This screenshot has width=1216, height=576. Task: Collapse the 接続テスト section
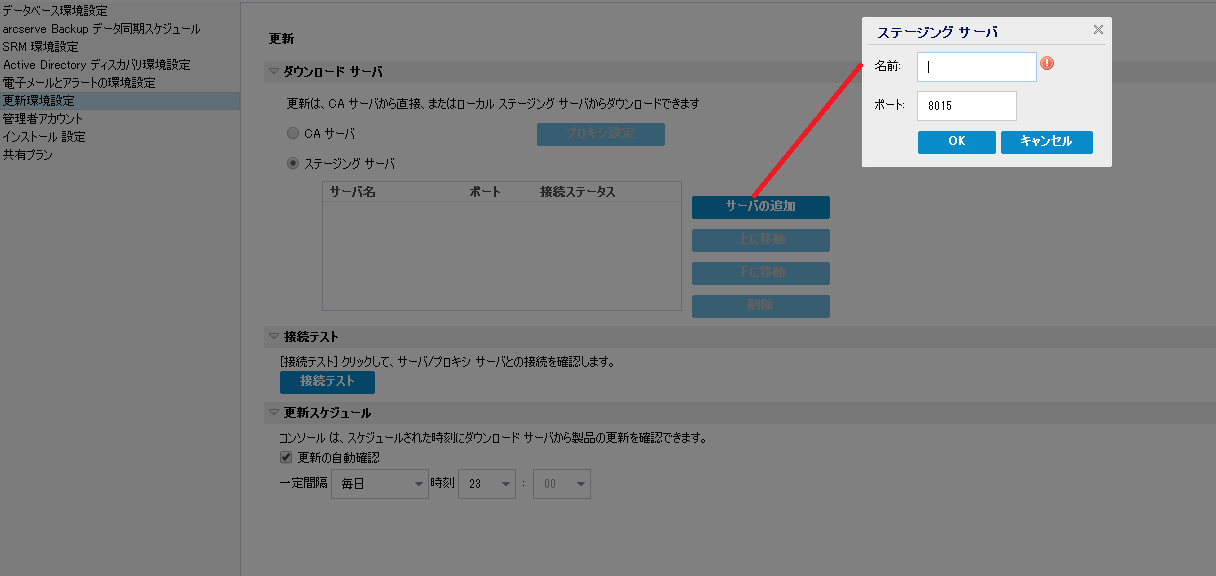point(274,337)
